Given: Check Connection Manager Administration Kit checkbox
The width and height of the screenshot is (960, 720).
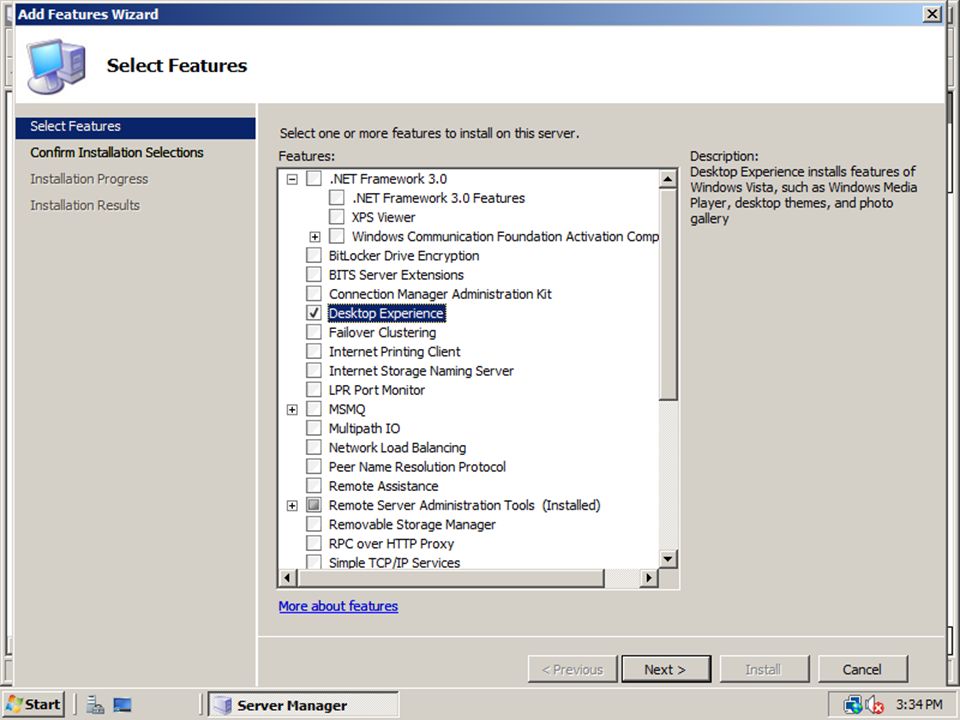Looking at the screenshot, I should coord(313,294).
